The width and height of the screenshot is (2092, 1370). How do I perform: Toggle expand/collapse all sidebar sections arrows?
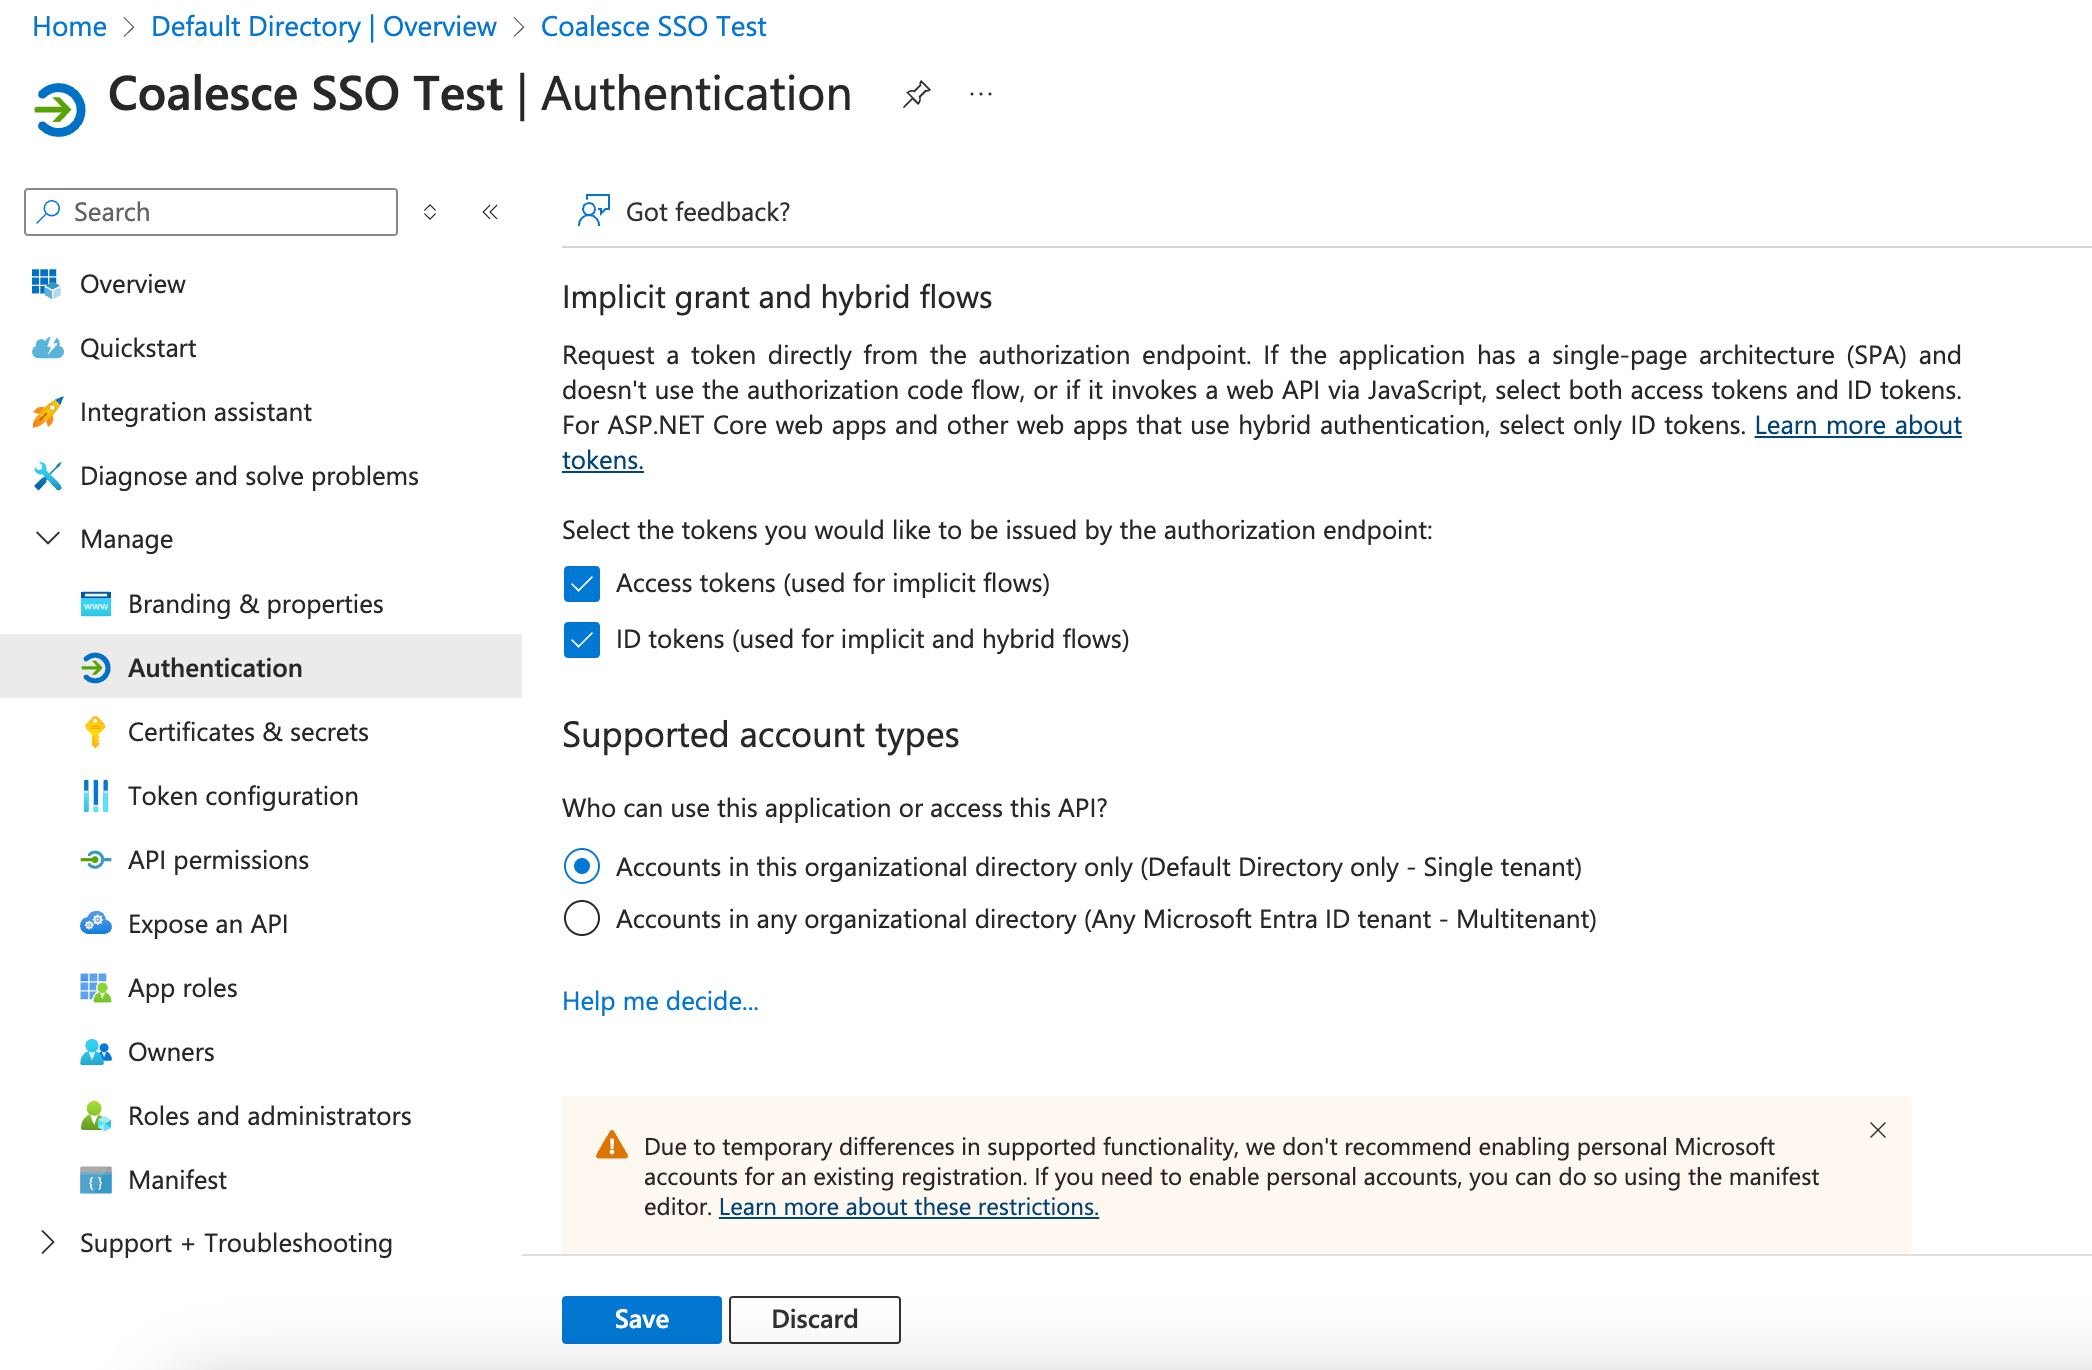pos(430,212)
